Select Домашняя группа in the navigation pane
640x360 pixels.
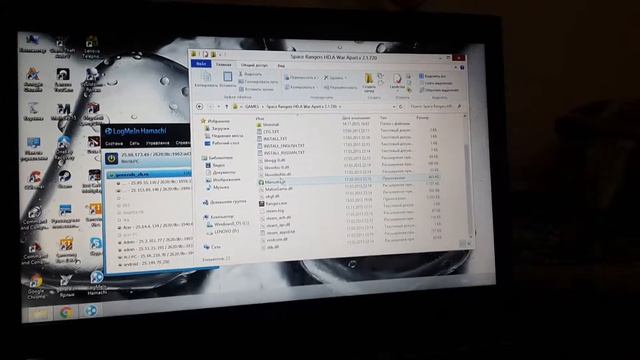tap(225, 202)
